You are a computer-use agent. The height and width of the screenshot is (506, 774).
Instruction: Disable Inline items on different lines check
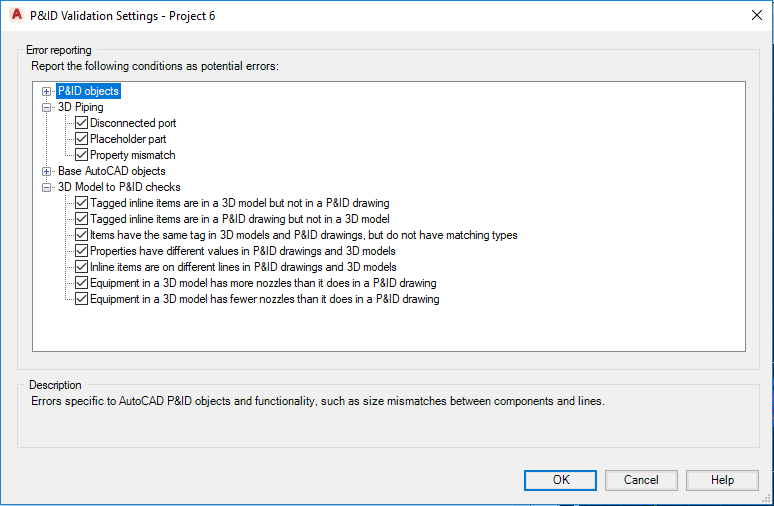pos(82,267)
